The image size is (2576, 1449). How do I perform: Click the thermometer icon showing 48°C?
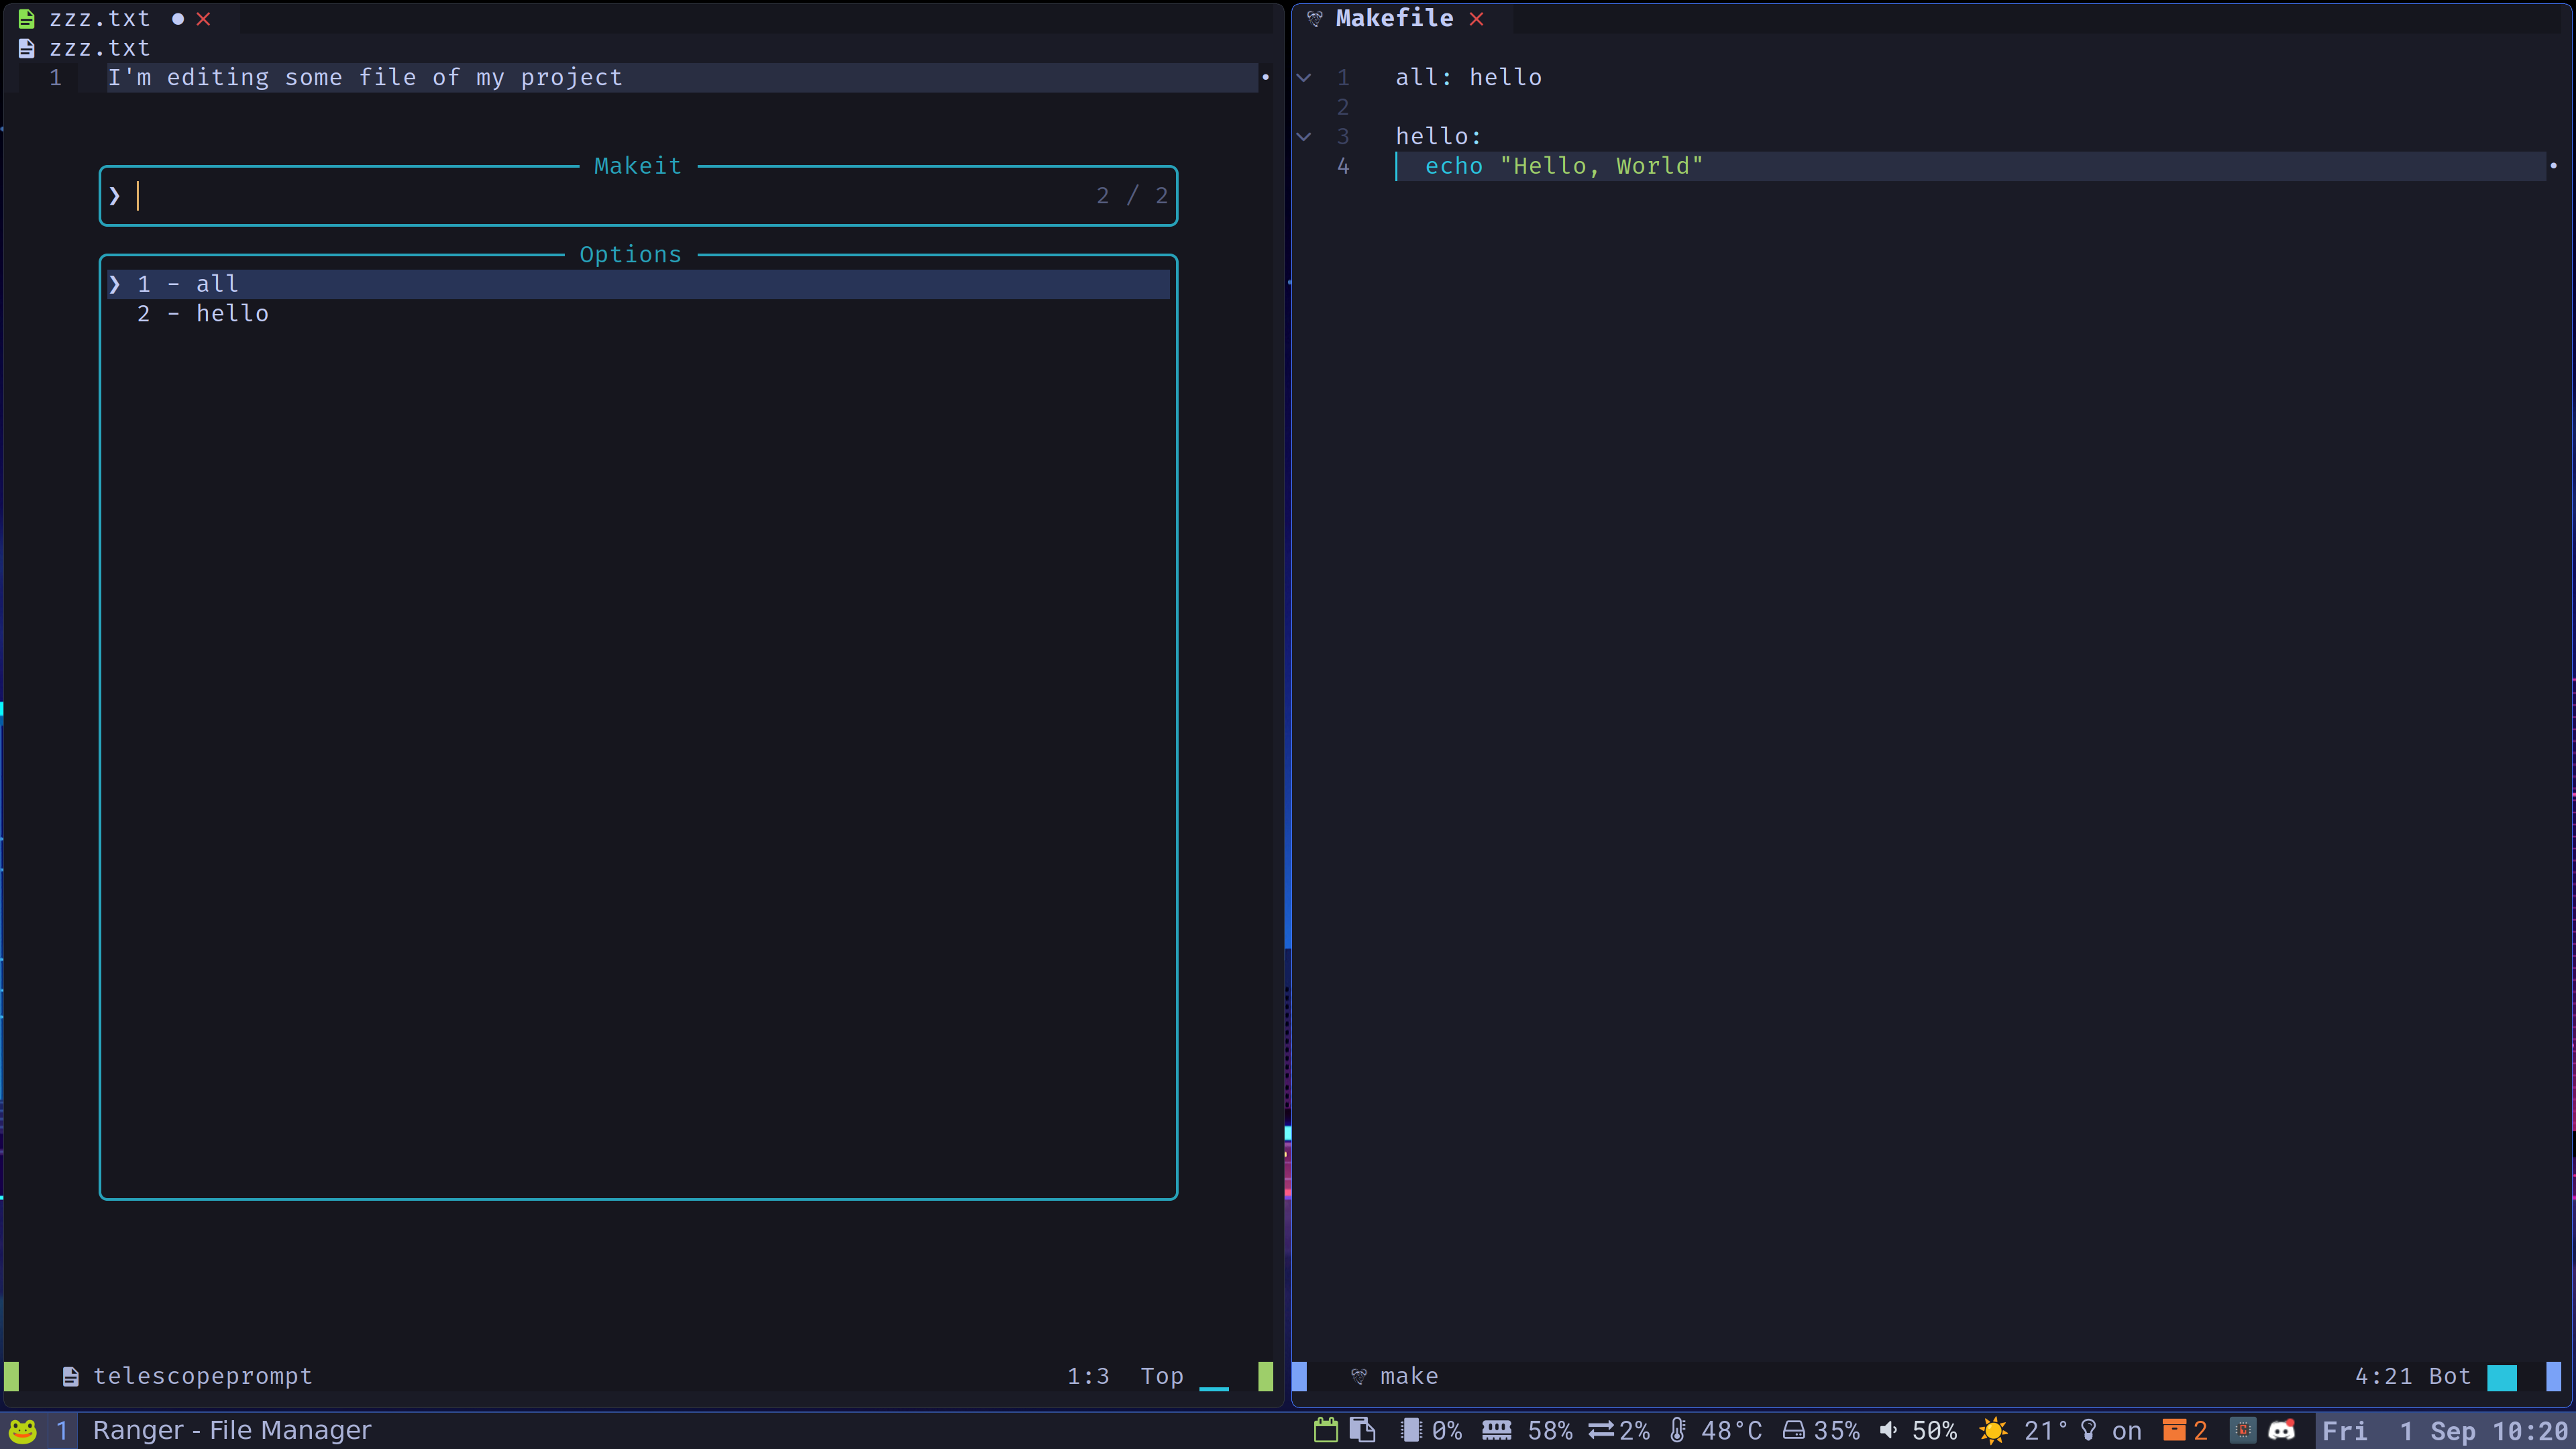[x=1678, y=1430]
